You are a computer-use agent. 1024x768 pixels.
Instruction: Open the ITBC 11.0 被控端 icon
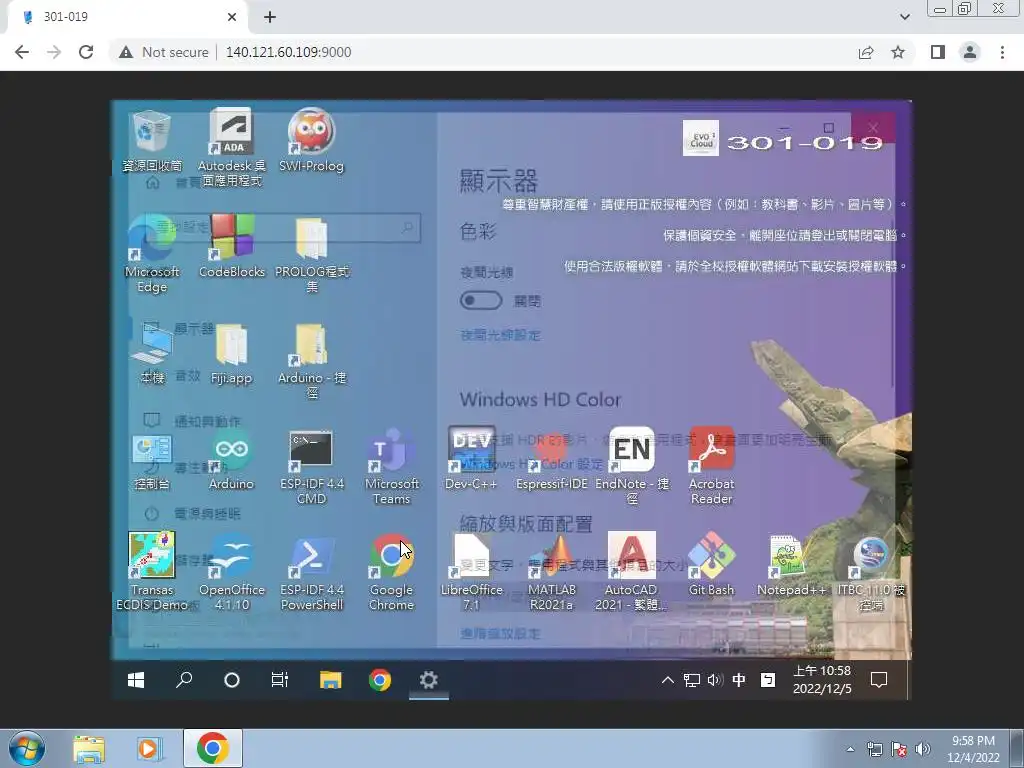[x=871, y=572]
